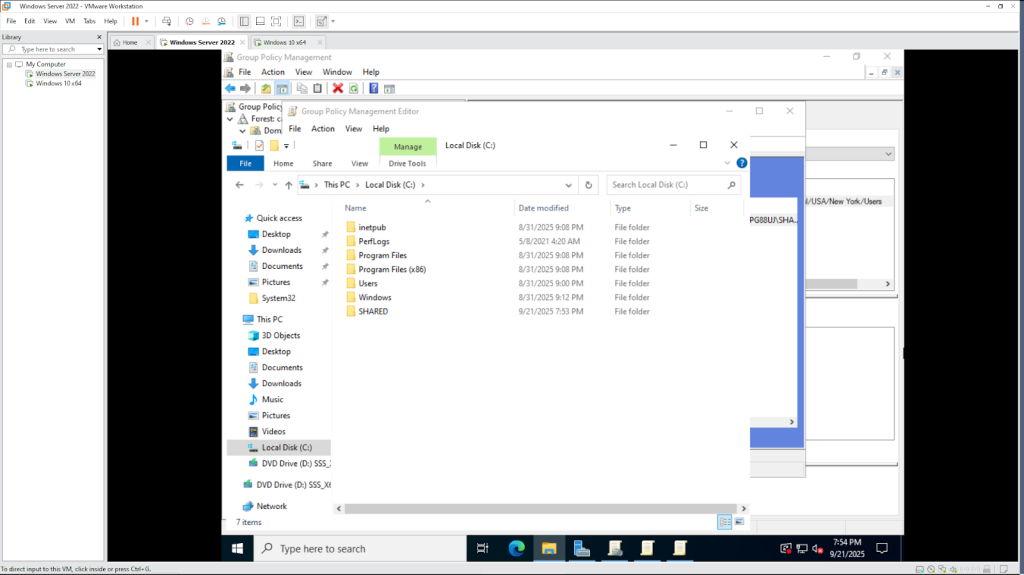Image resolution: width=1024 pixels, height=575 pixels.
Task: Open Action menu in Group Policy Management Editor
Action: pos(323,129)
